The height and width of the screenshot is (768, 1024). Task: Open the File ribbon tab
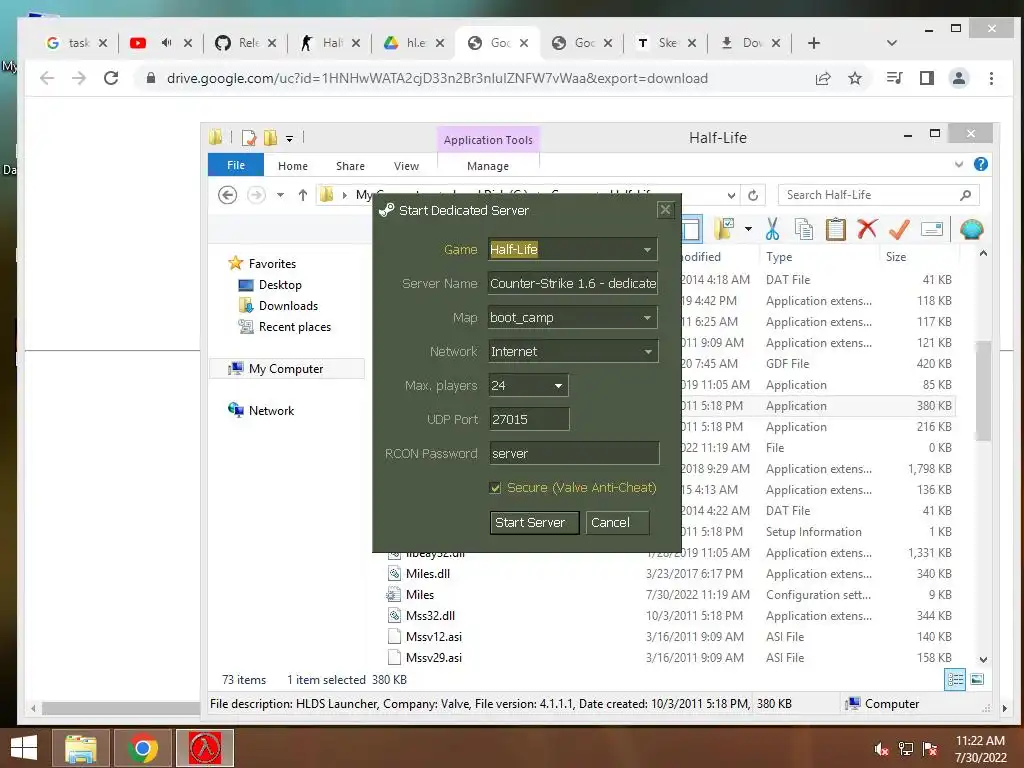pos(236,165)
